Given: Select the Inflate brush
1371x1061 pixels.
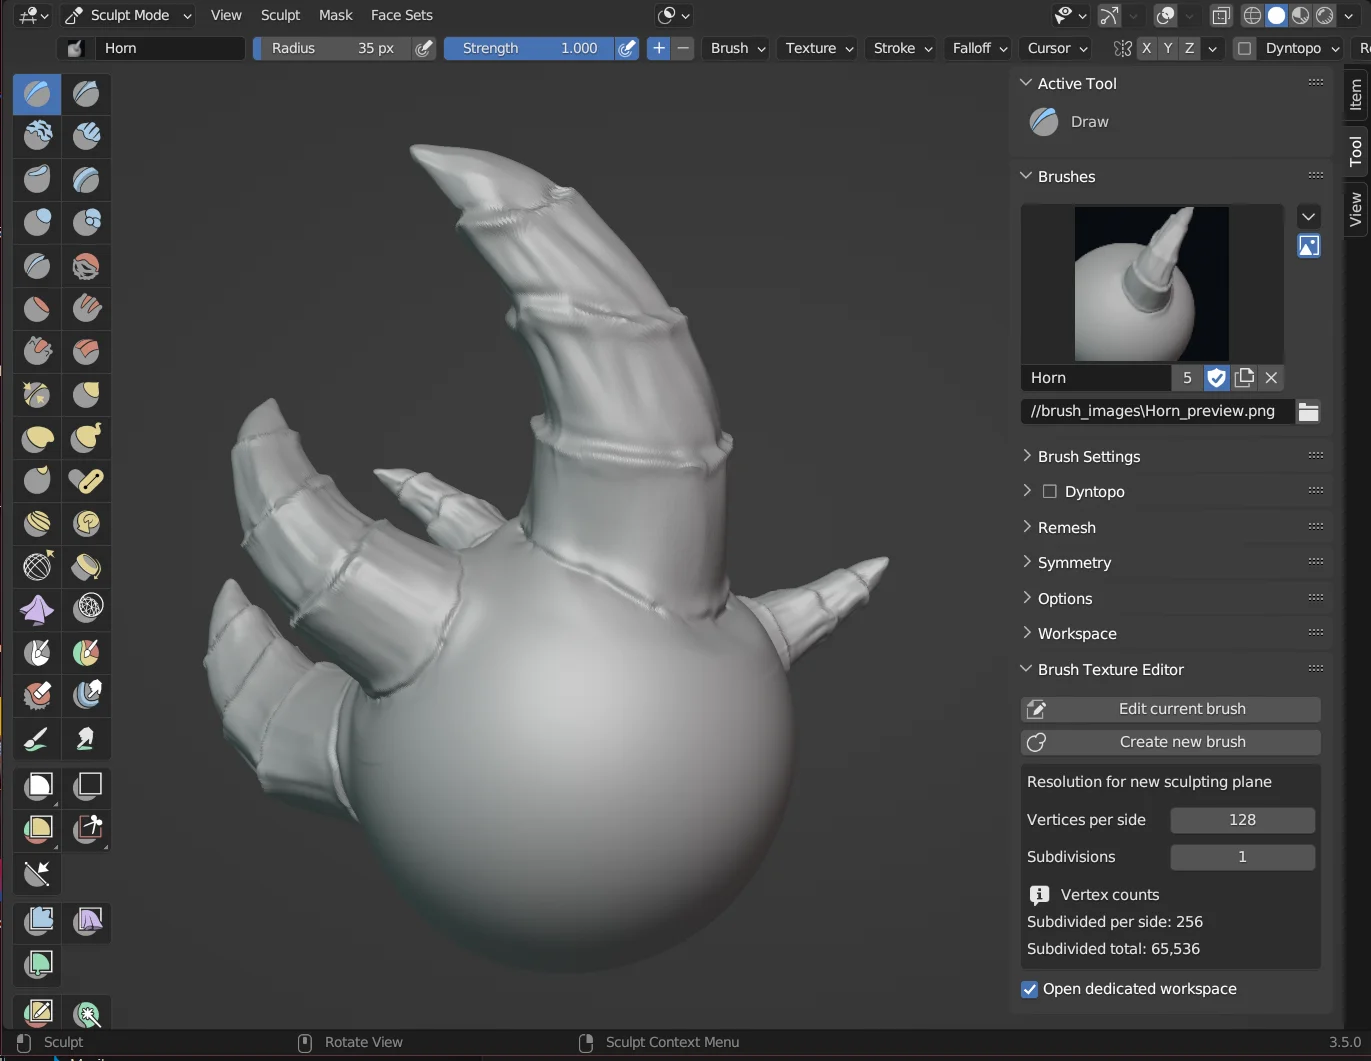Looking at the screenshot, I should click(x=36, y=222).
